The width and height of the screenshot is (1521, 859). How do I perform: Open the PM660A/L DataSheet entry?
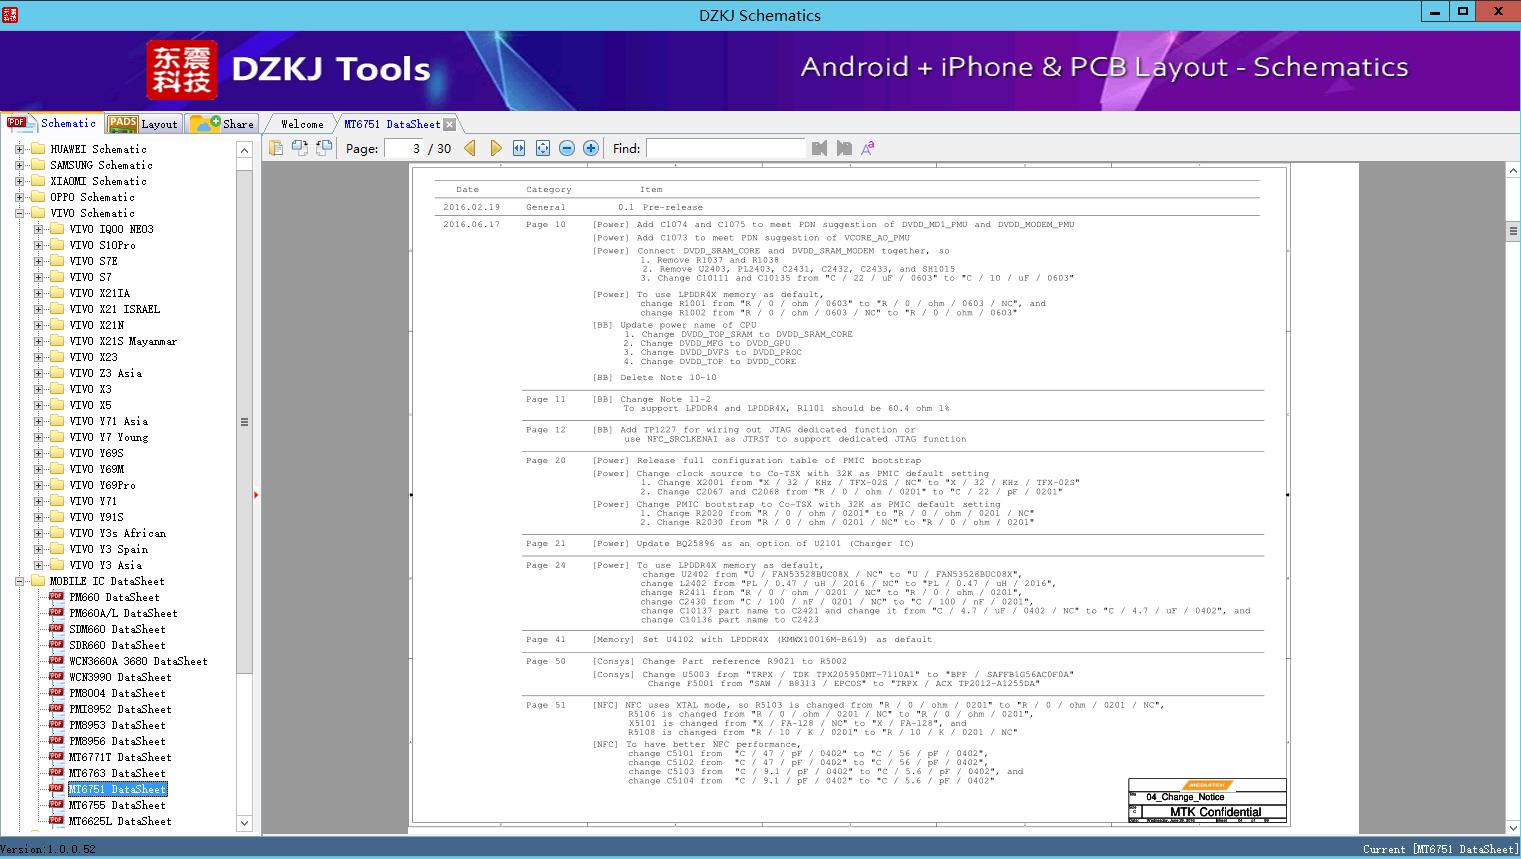click(123, 613)
